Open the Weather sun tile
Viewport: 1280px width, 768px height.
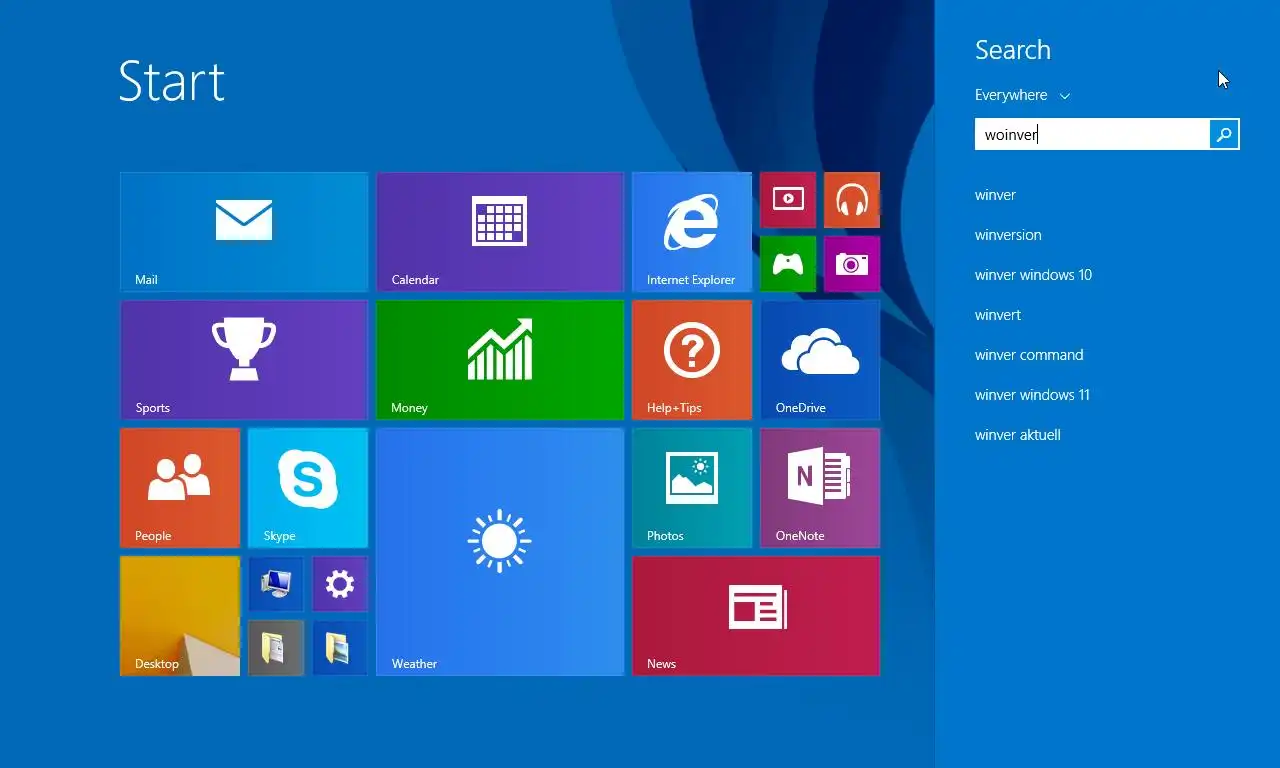[x=500, y=552]
